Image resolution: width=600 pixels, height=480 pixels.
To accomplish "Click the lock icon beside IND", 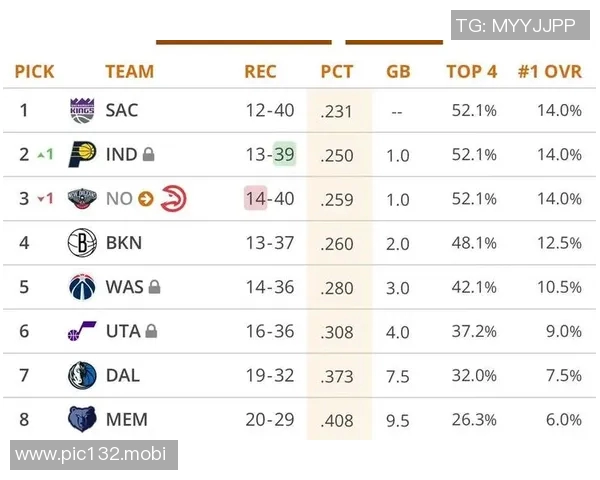I will tap(148, 155).
